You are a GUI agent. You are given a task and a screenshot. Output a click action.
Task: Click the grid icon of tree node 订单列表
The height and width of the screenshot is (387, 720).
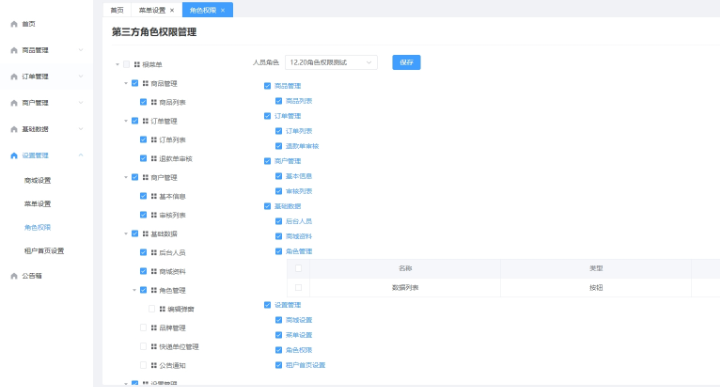point(154,140)
